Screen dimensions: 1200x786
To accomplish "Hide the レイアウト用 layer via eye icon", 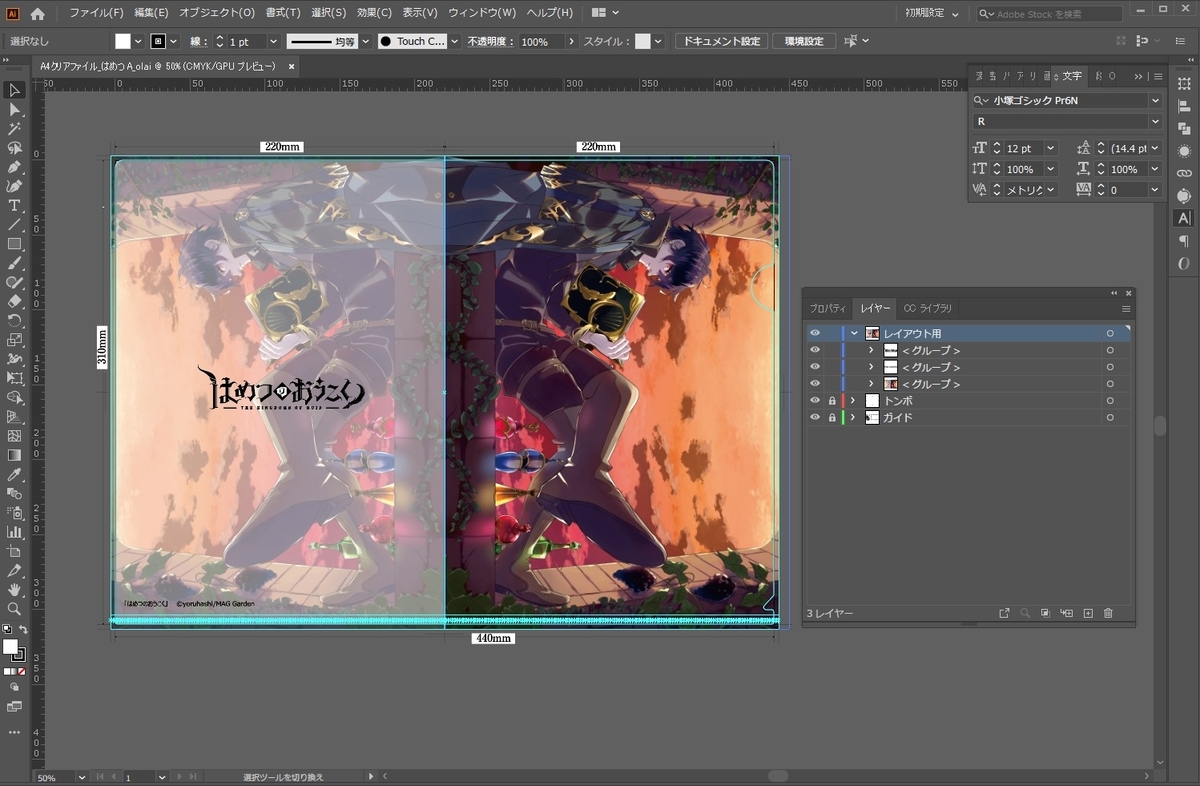I will (x=815, y=333).
